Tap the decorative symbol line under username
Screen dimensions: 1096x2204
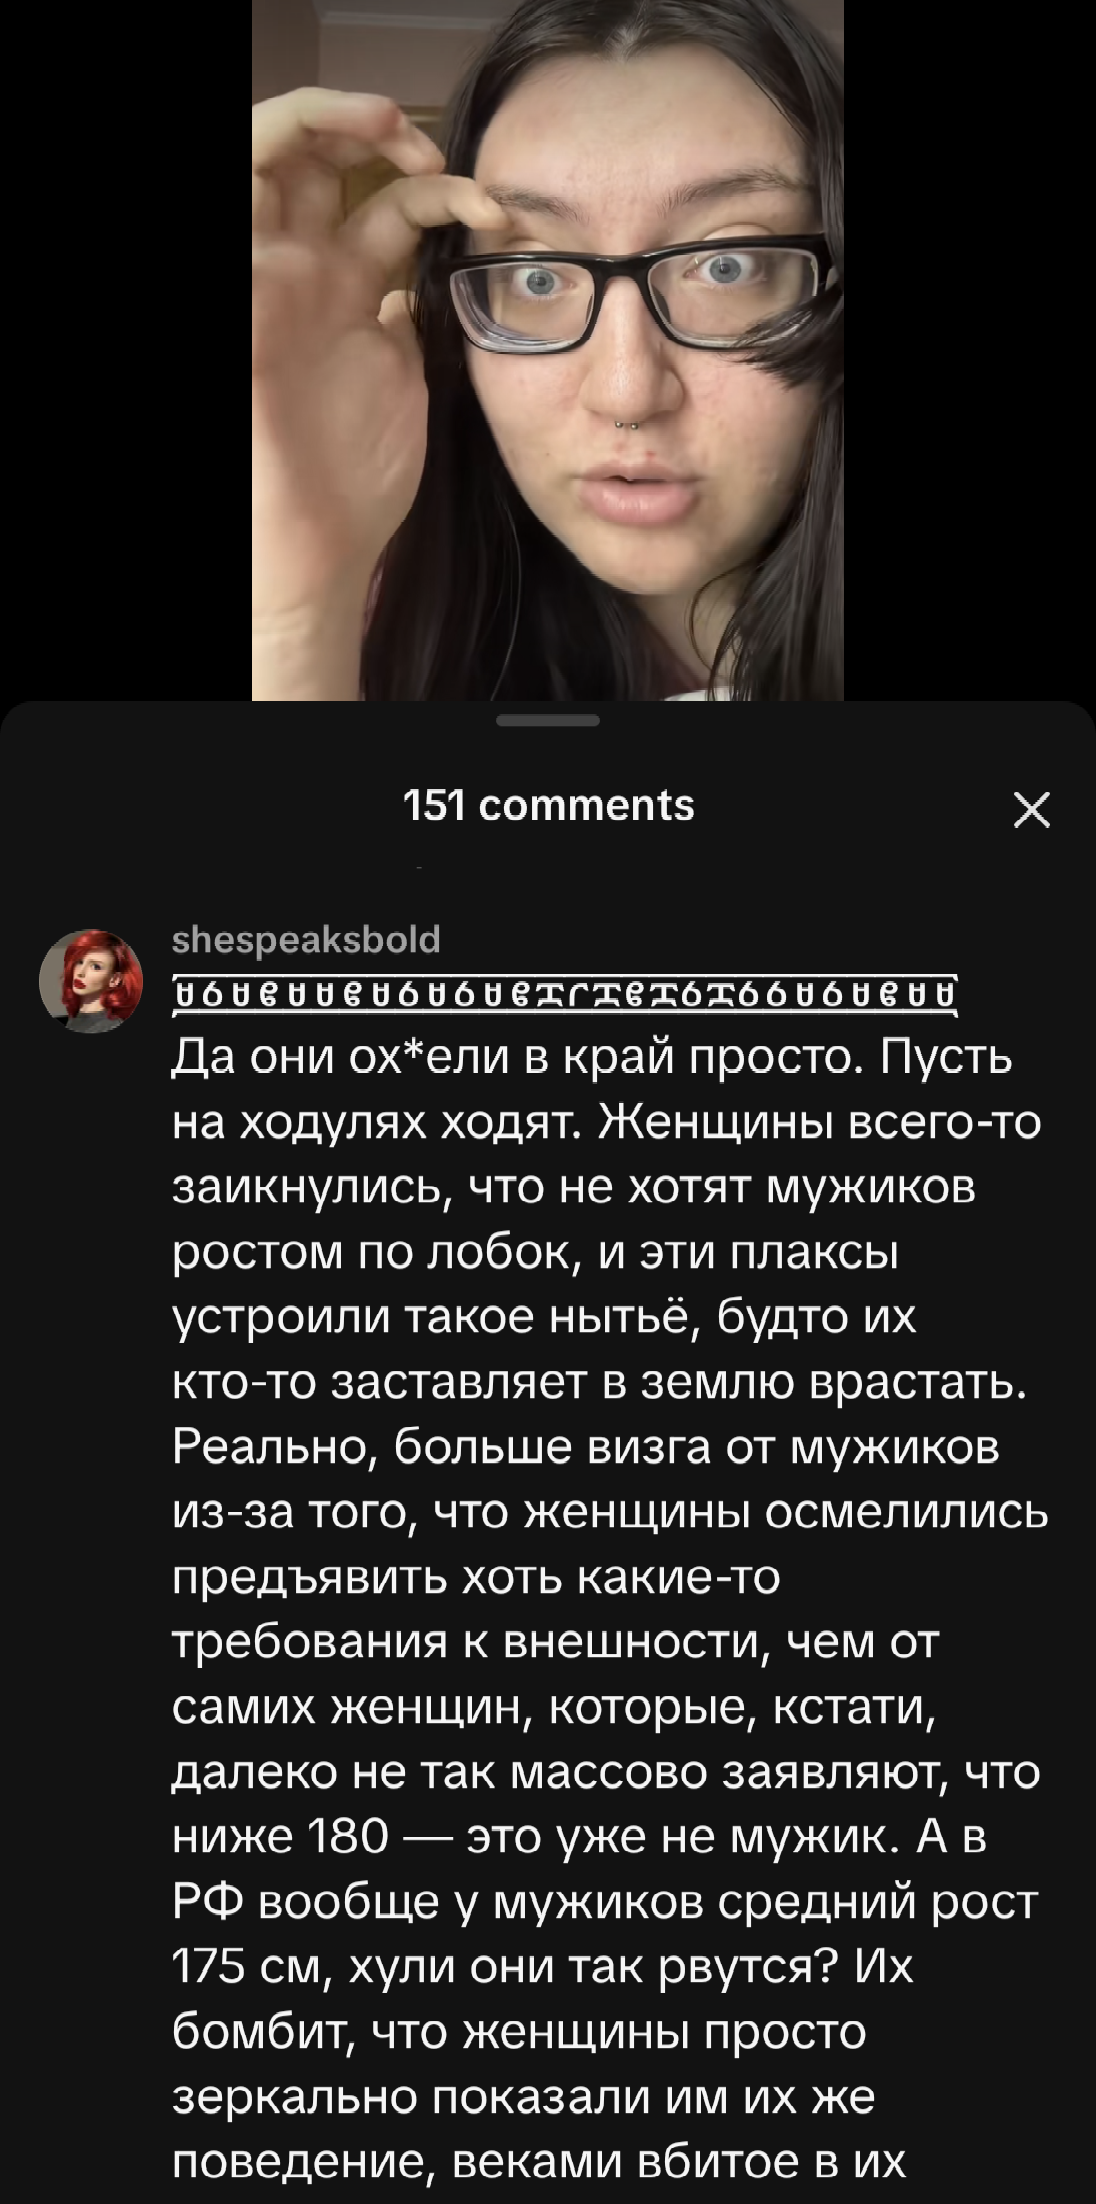coord(566,993)
